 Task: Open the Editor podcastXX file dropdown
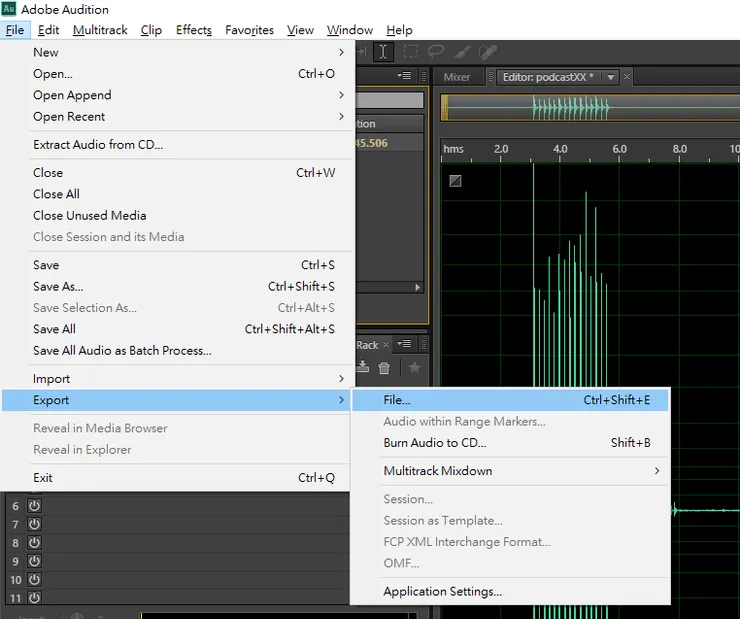click(611, 77)
